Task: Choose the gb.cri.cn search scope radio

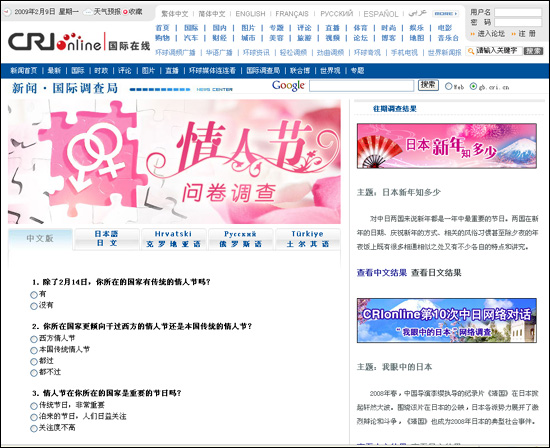Action: pos(474,86)
